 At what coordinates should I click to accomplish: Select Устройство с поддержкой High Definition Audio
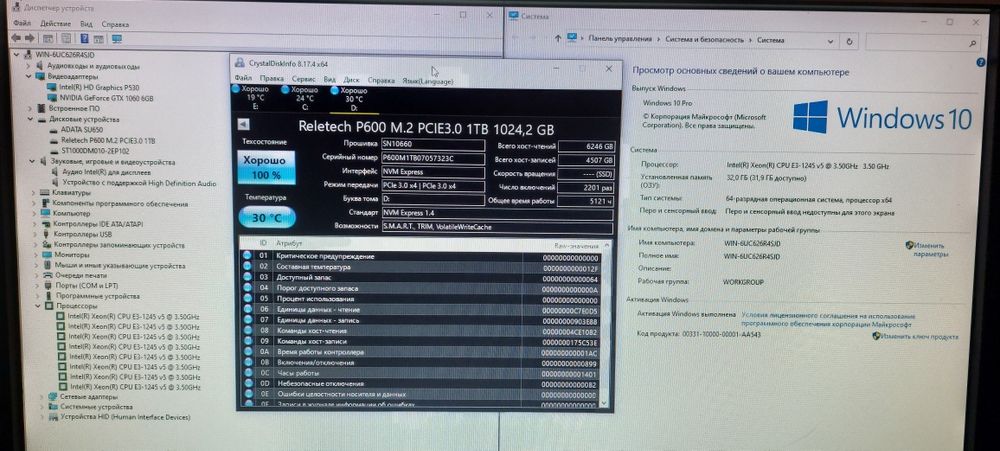139,184
